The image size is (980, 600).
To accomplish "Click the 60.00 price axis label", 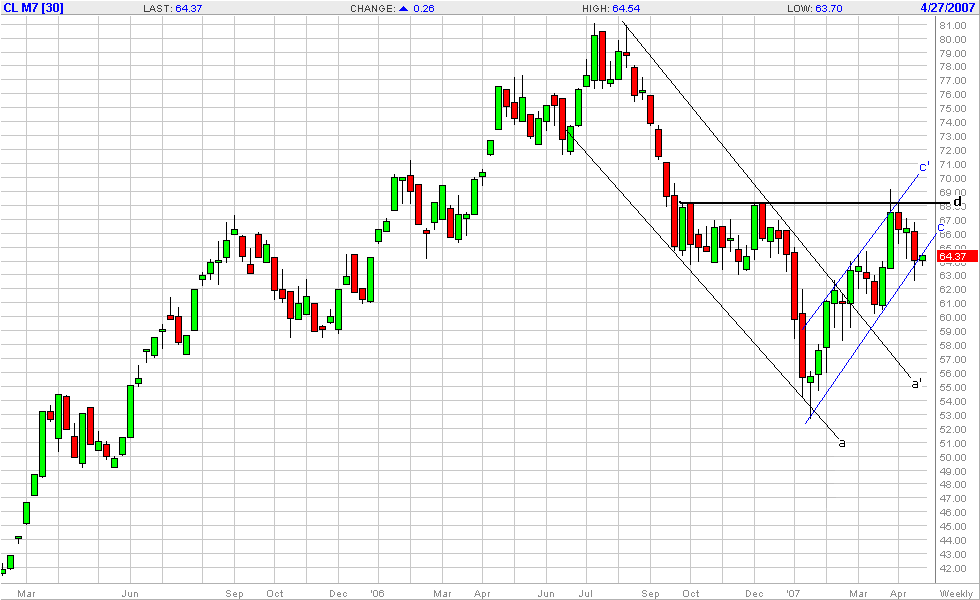I will pyautogui.click(x=953, y=318).
